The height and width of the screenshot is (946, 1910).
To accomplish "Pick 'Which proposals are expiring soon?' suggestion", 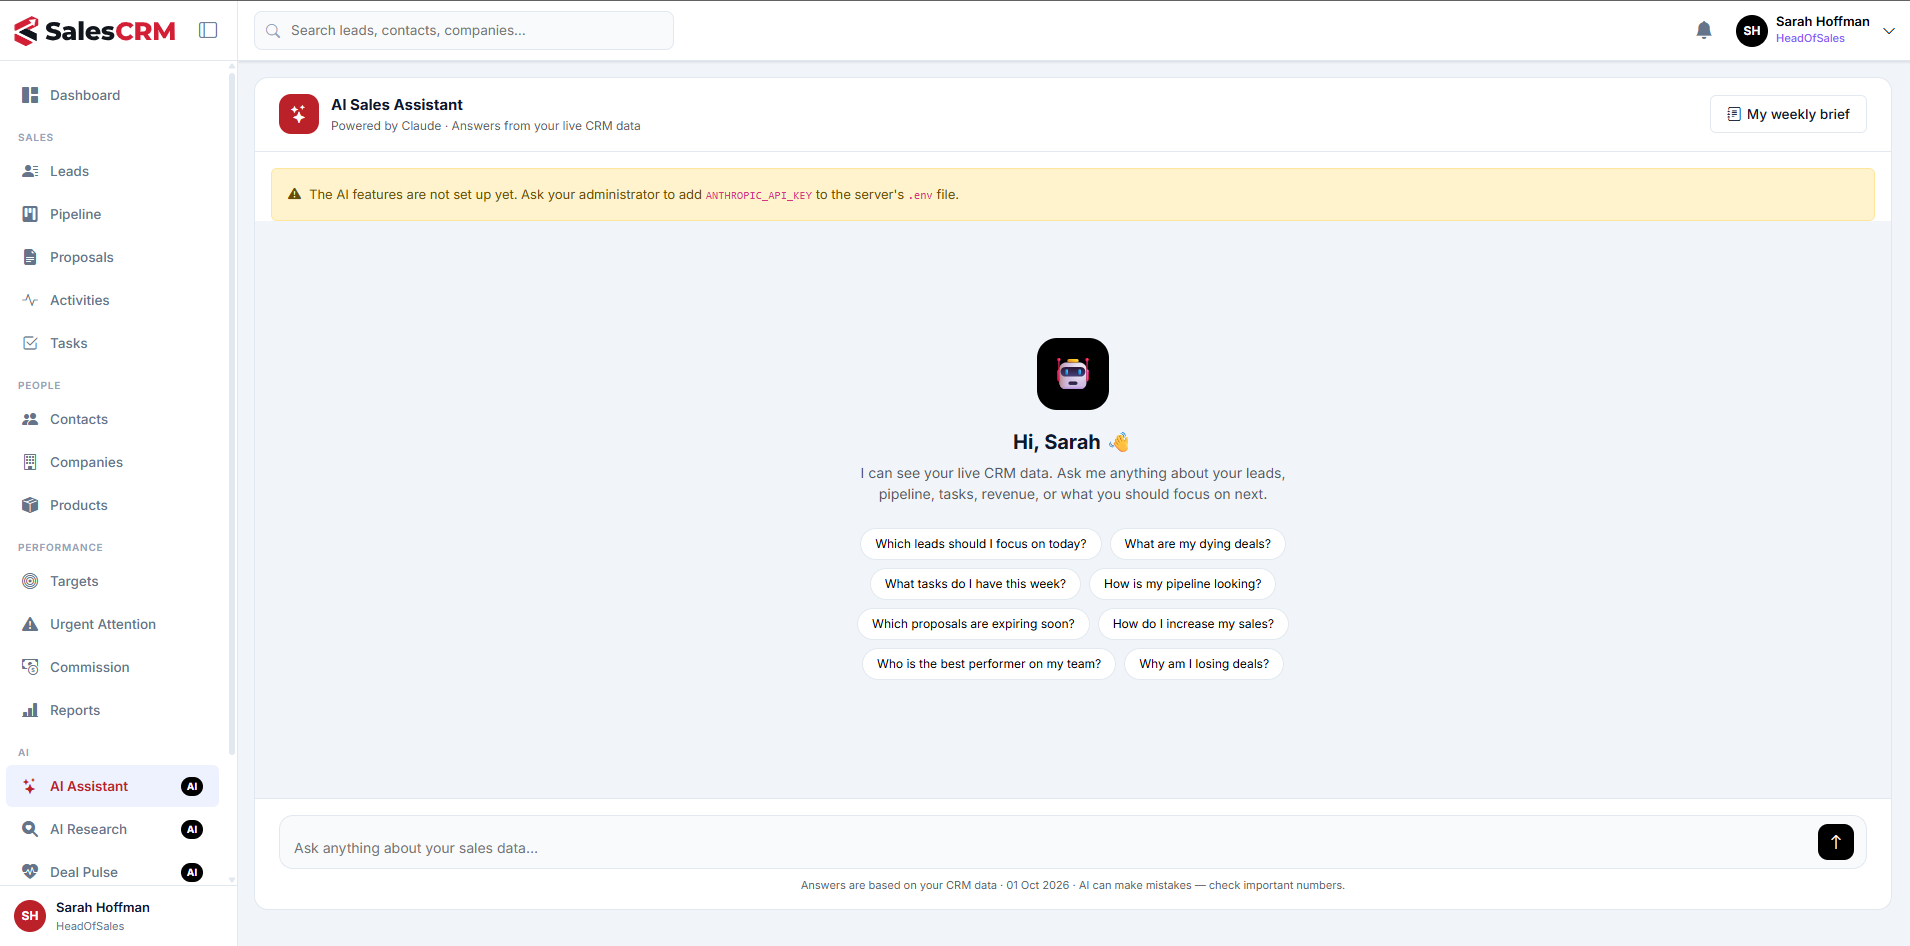I will pos(973,624).
